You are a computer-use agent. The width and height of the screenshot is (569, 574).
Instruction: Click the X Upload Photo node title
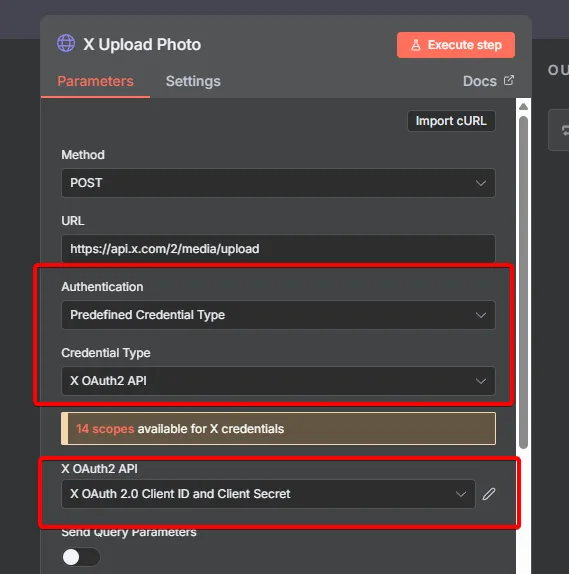pos(142,44)
